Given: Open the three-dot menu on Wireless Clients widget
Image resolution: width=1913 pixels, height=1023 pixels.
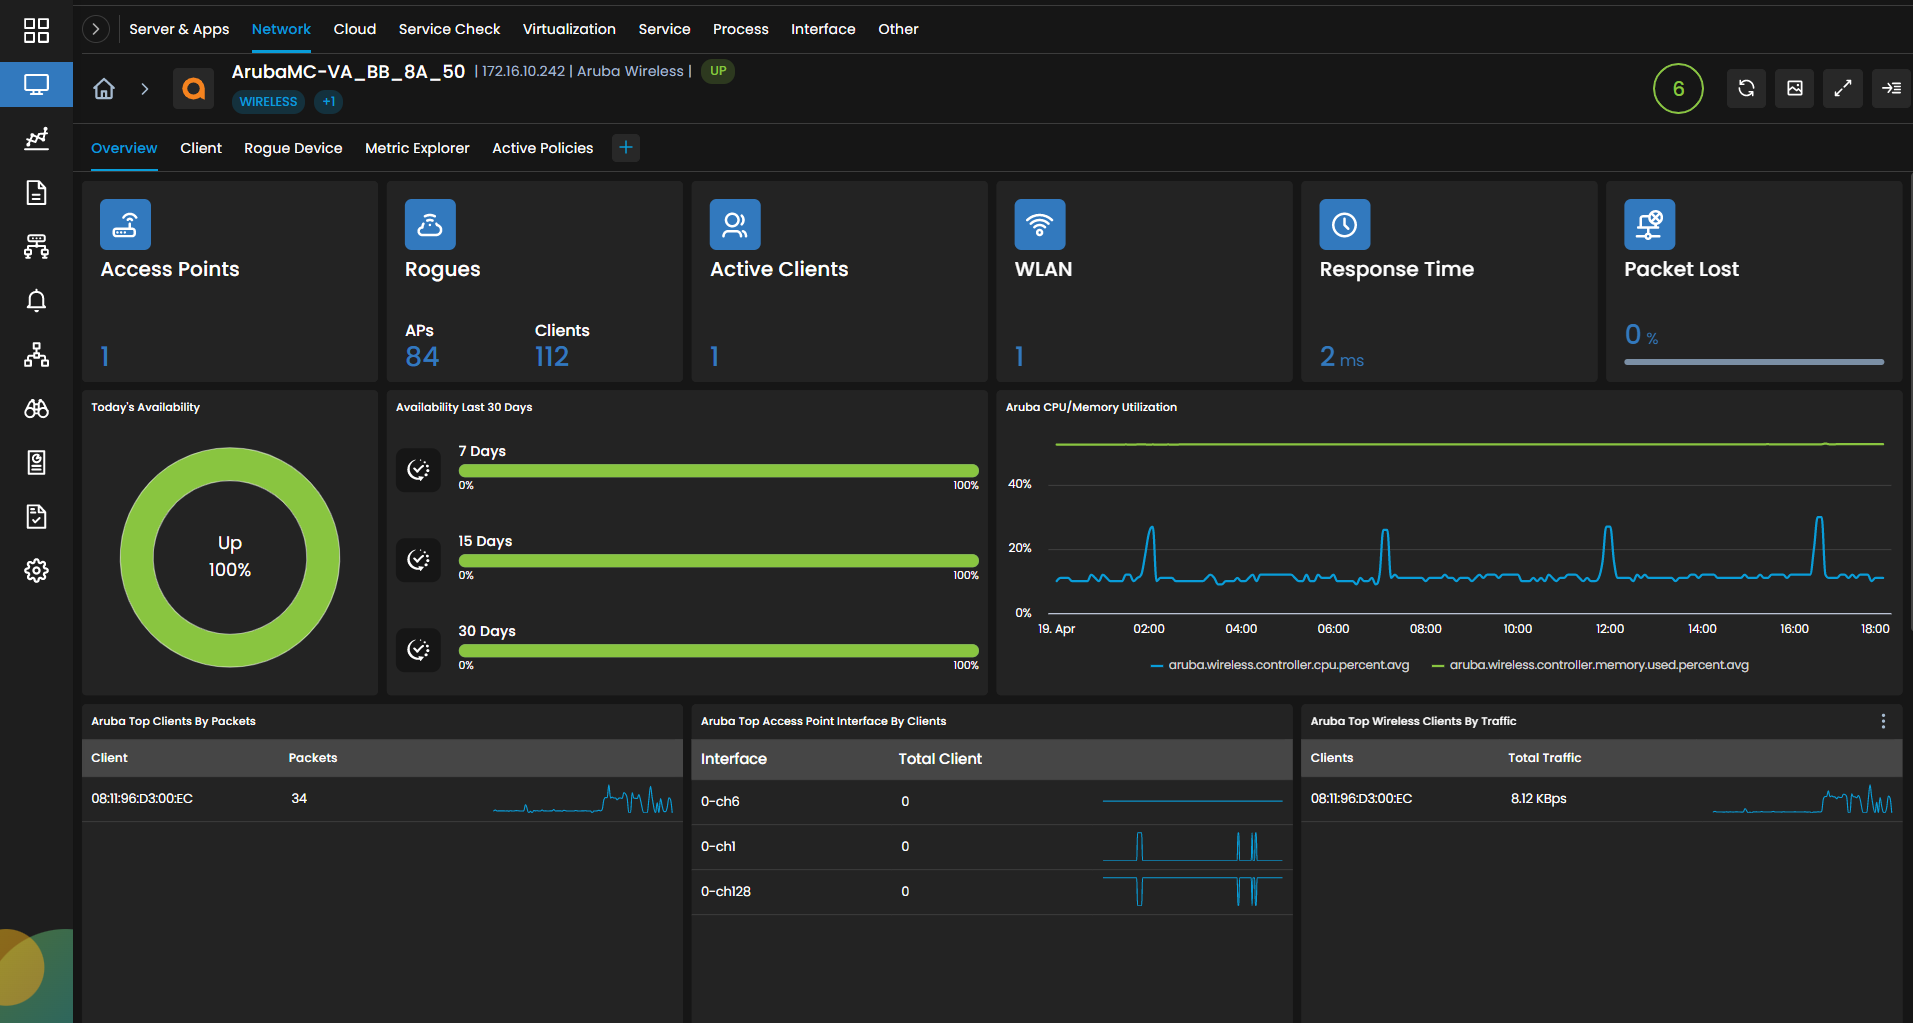Looking at the screenshot, I should coord(1883,721).
